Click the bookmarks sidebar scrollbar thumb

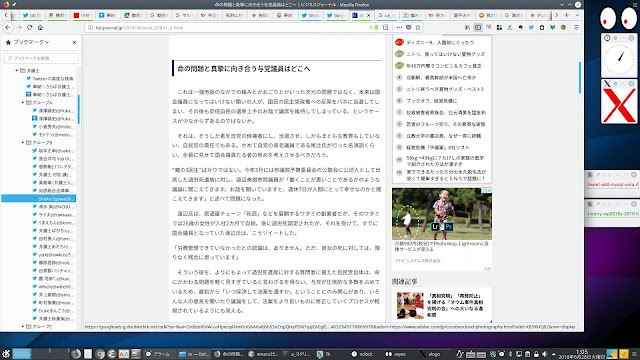point(78,109)
